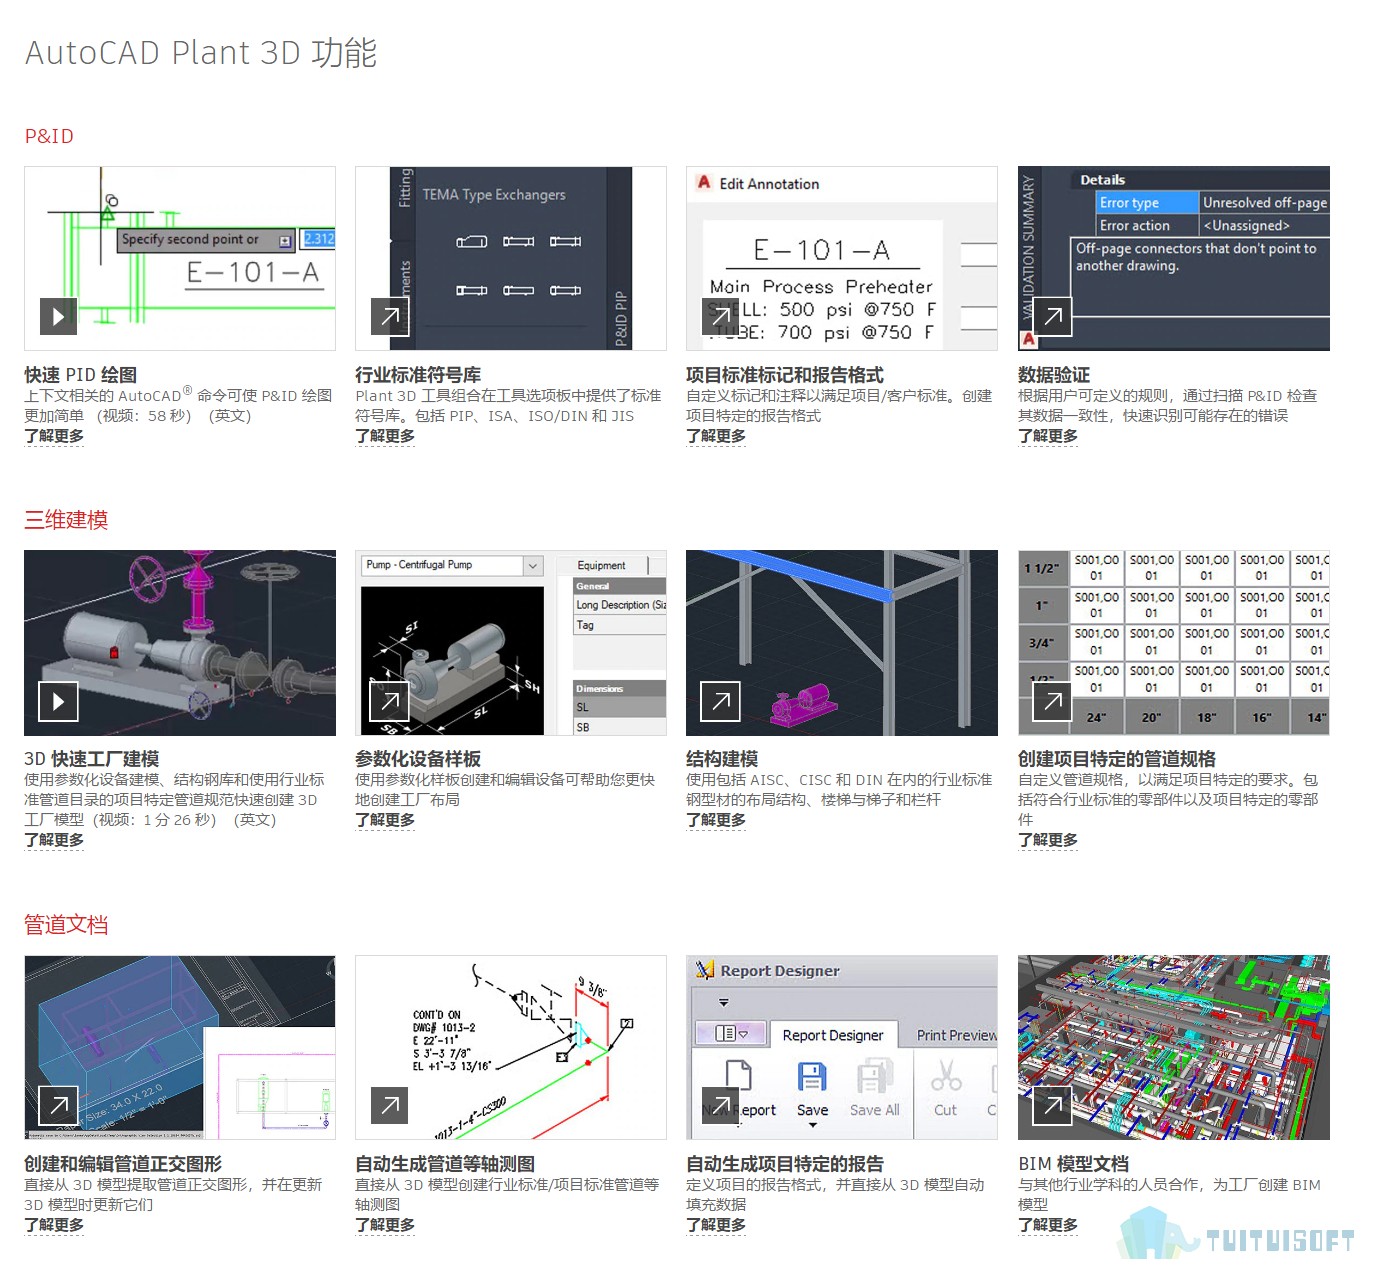Viewport: 1380px width, 1277px height.
Task: Enlarge the 管道正交图形 thumbnail
Action: pyautogui.click(x=58, y=1105)
